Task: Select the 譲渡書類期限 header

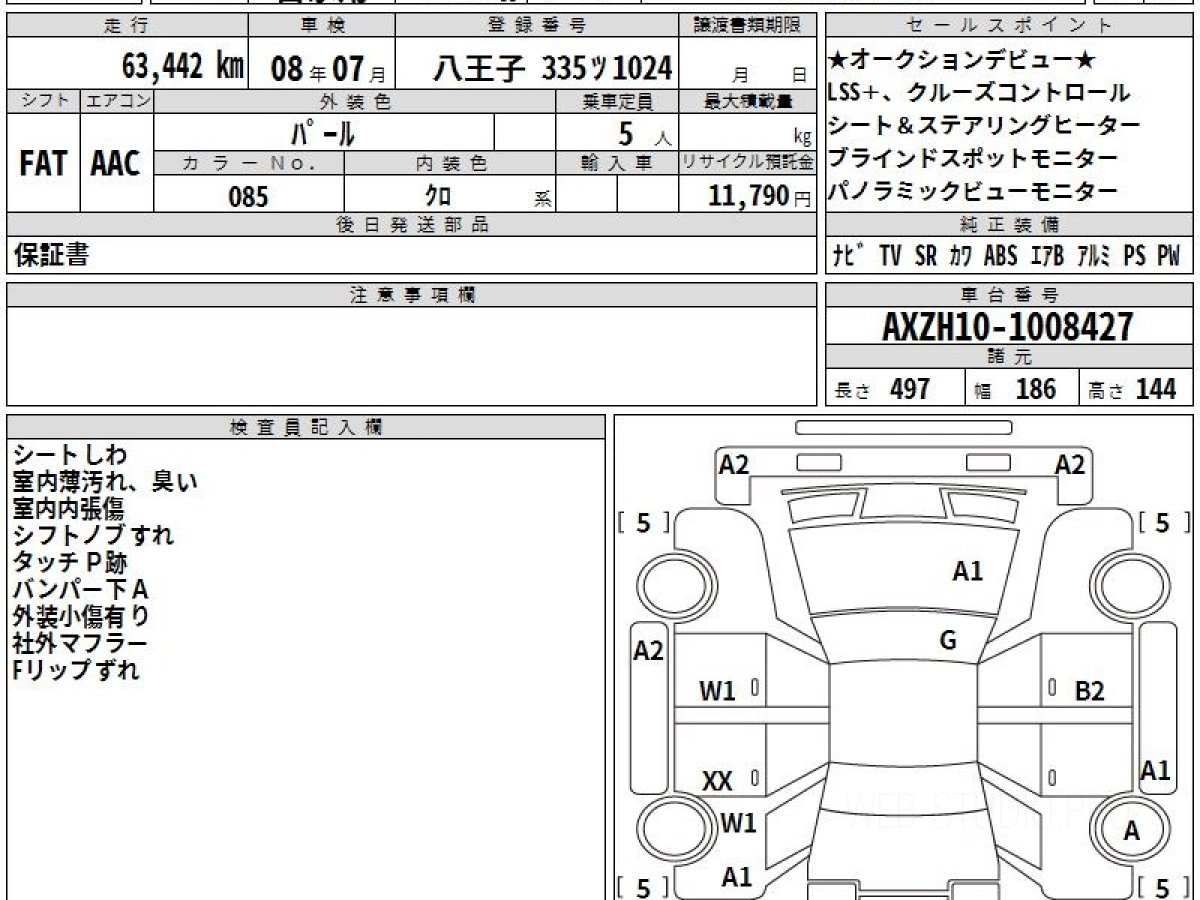Action: (747, 26)
